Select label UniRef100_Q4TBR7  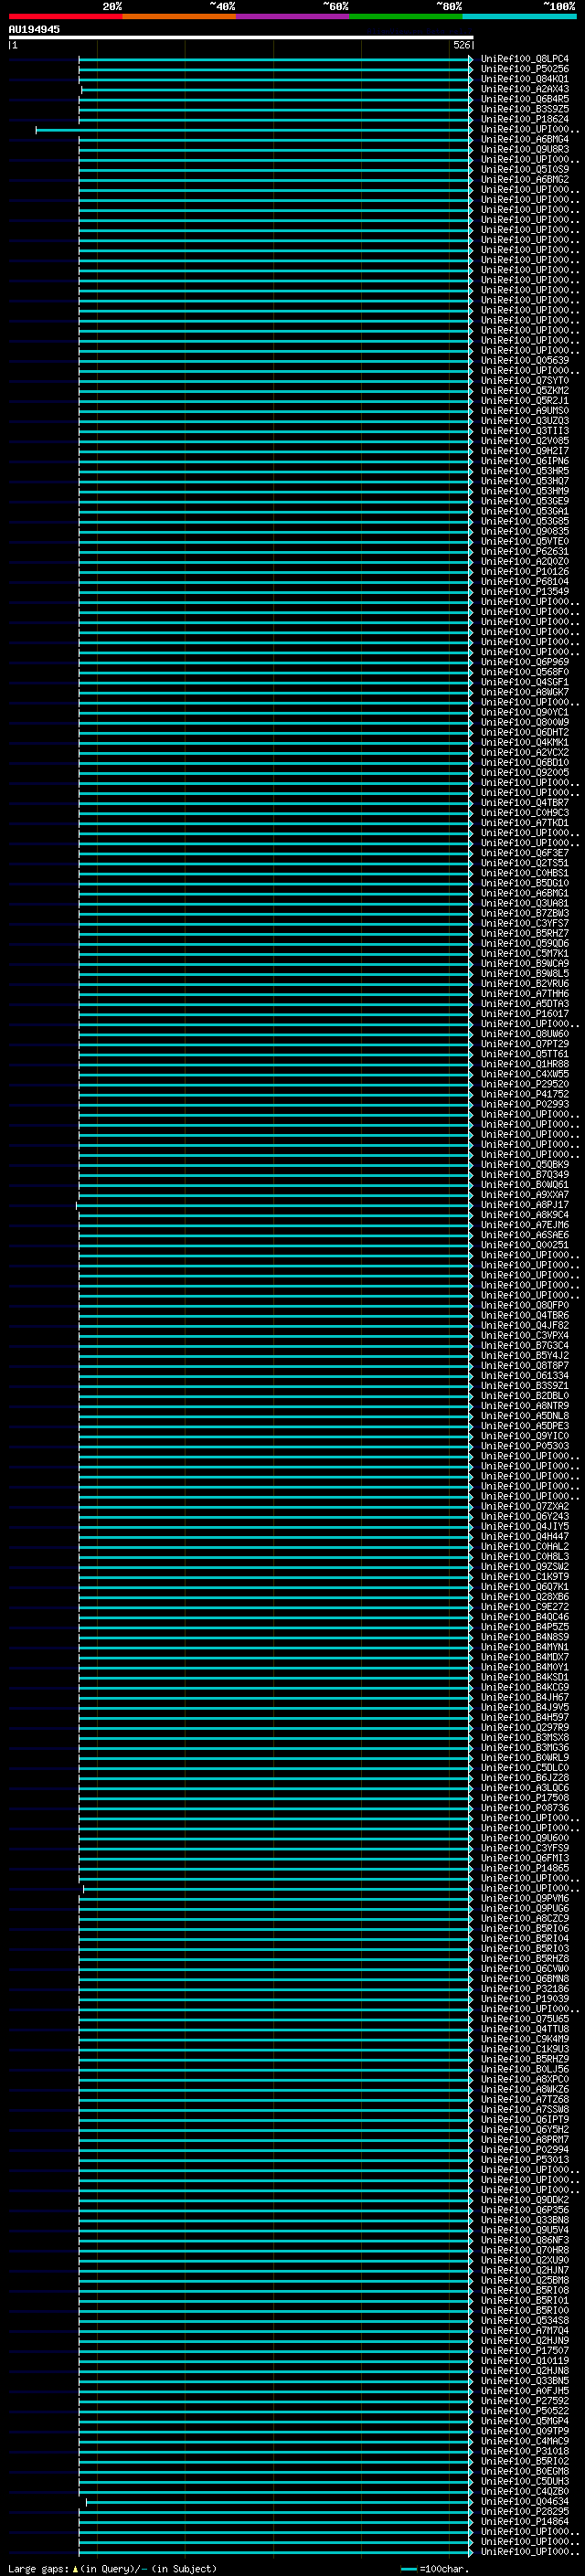point(525,802)
